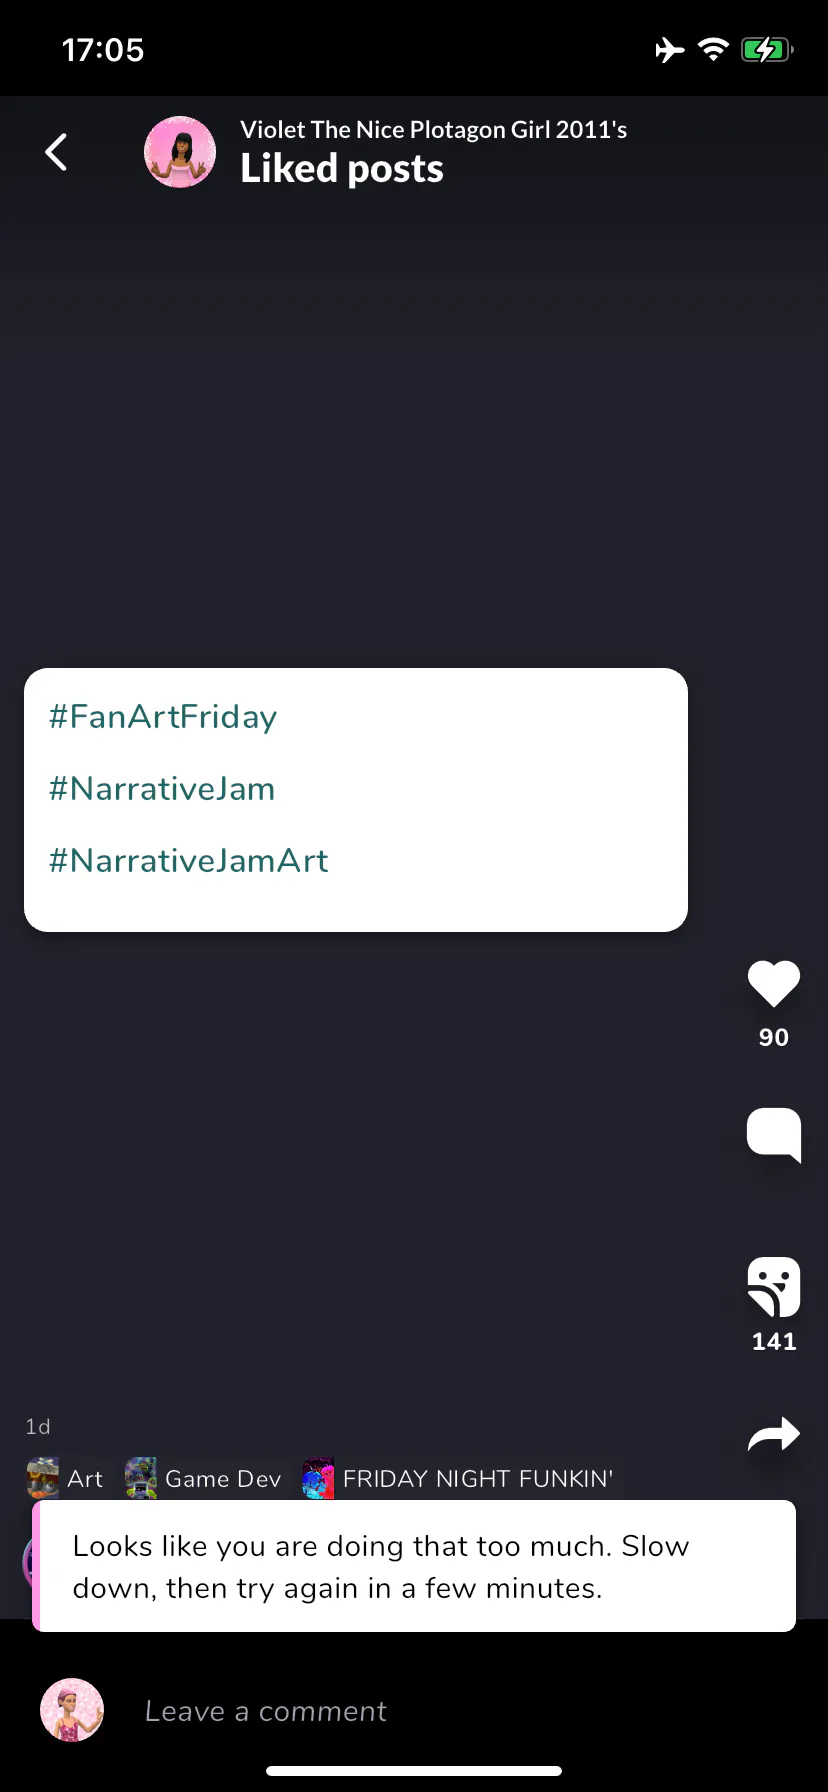Tap the sticker reaction icon
Screen dimensions: 828x1792
774,1287
